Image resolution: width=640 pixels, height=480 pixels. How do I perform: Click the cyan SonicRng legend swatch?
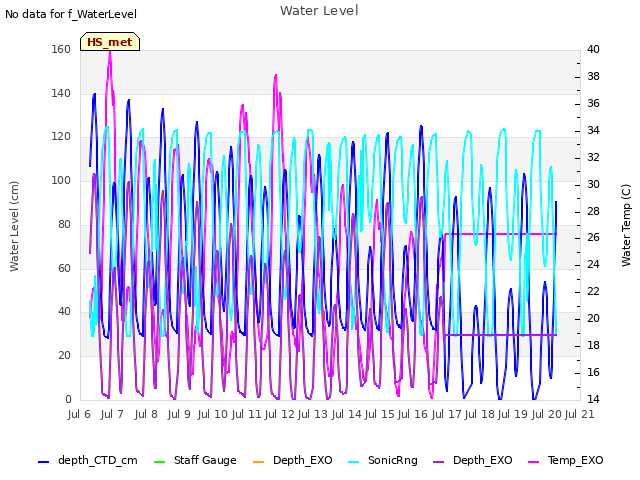click(x=353, y=462)
